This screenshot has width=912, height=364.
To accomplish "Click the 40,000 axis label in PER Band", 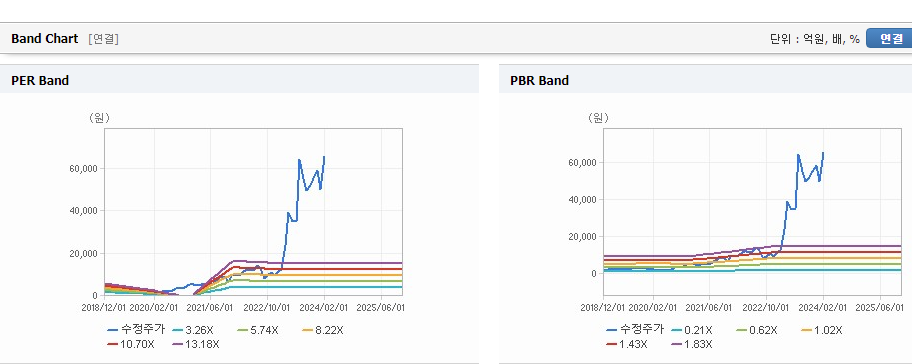I will tap(84, 210).
